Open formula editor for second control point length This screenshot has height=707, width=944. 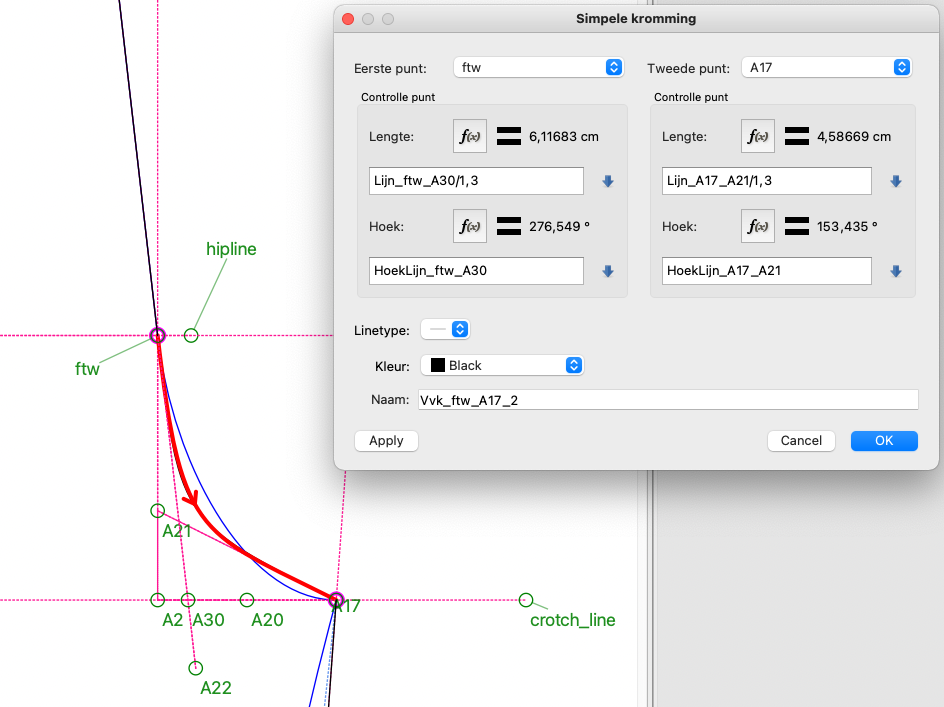(758, 136)
